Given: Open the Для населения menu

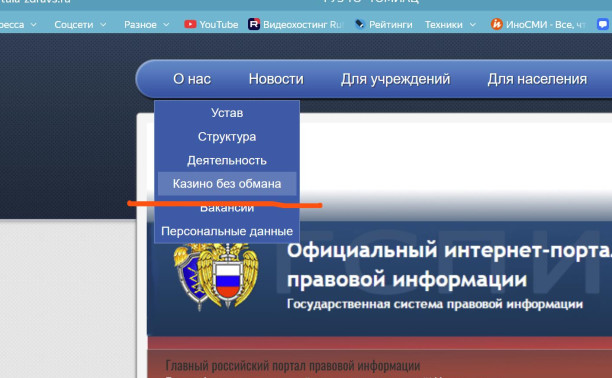Looking at the screenshot, I should coord(537,79).
